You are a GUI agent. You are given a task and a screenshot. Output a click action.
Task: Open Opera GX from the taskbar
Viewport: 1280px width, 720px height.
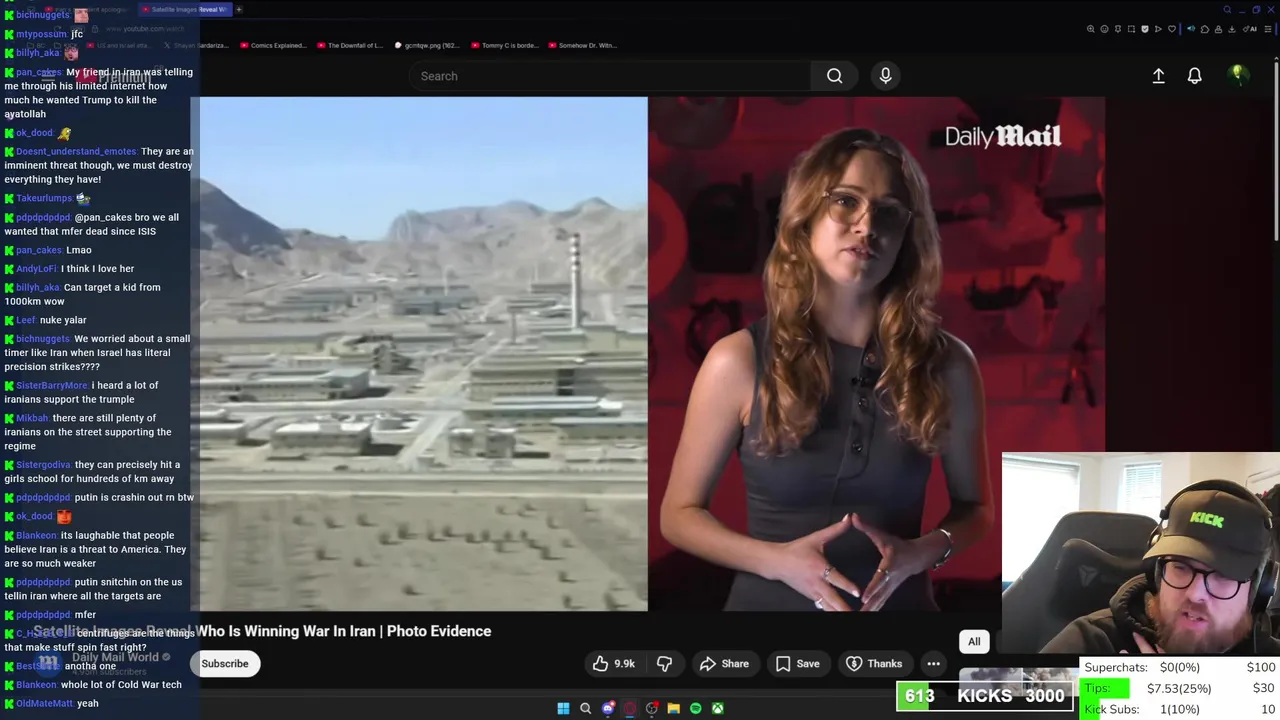coord(630,708)
